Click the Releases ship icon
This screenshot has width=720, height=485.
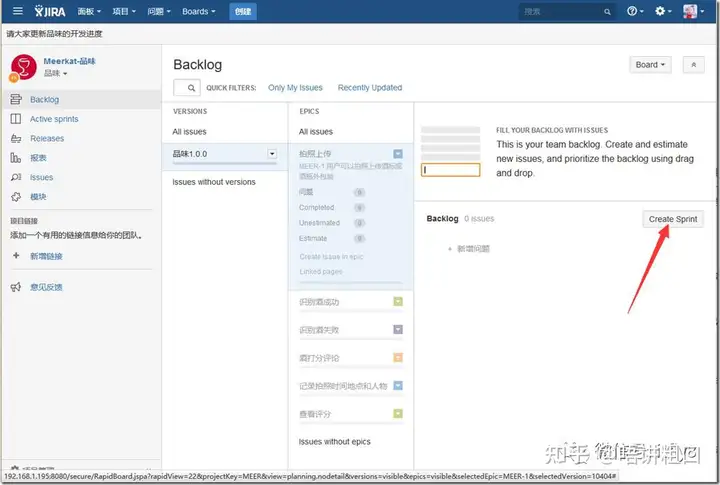pyautogui.click(x=16, y=138)
